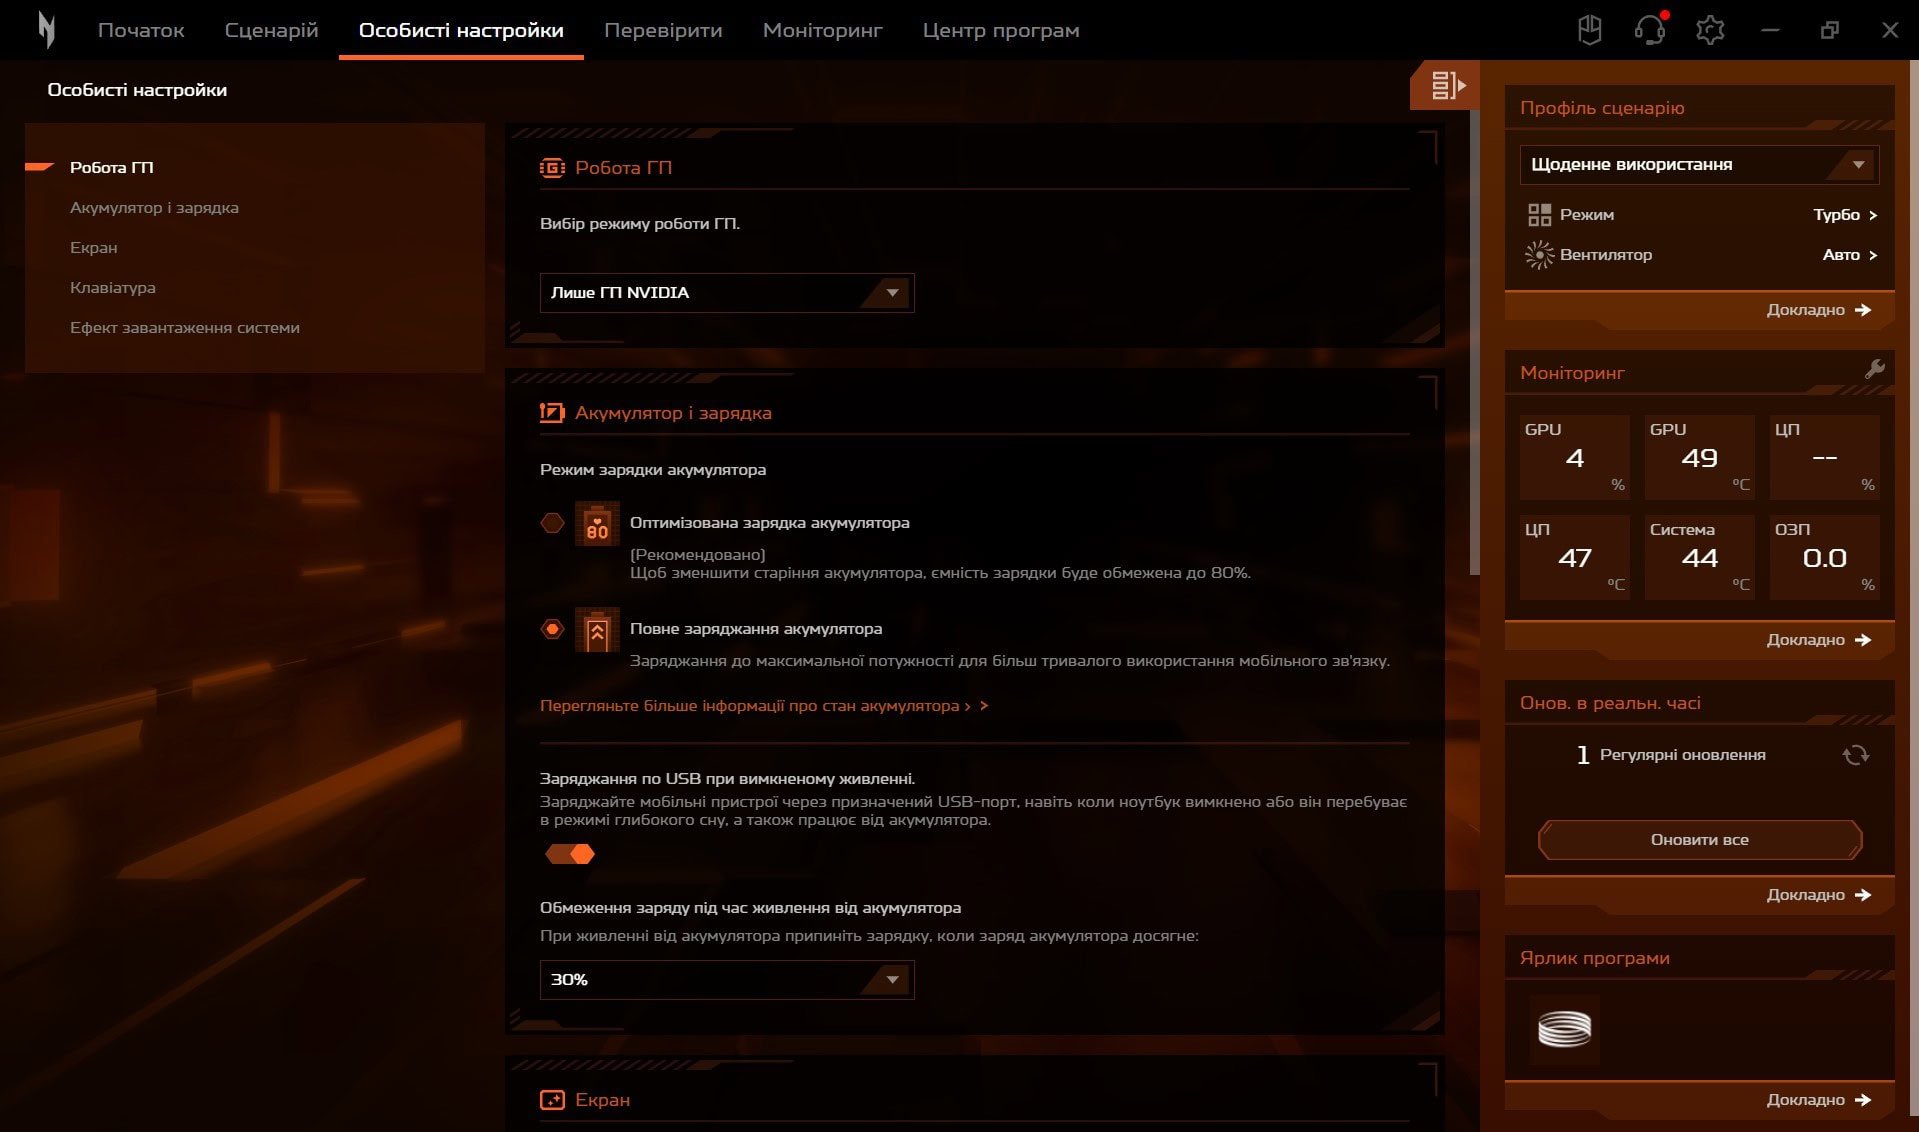Screen dimensions: 1919x1132
Task: Open the Лише ГП NVIDIA GPU mode dropdown
Action: [x=726, y=293]
